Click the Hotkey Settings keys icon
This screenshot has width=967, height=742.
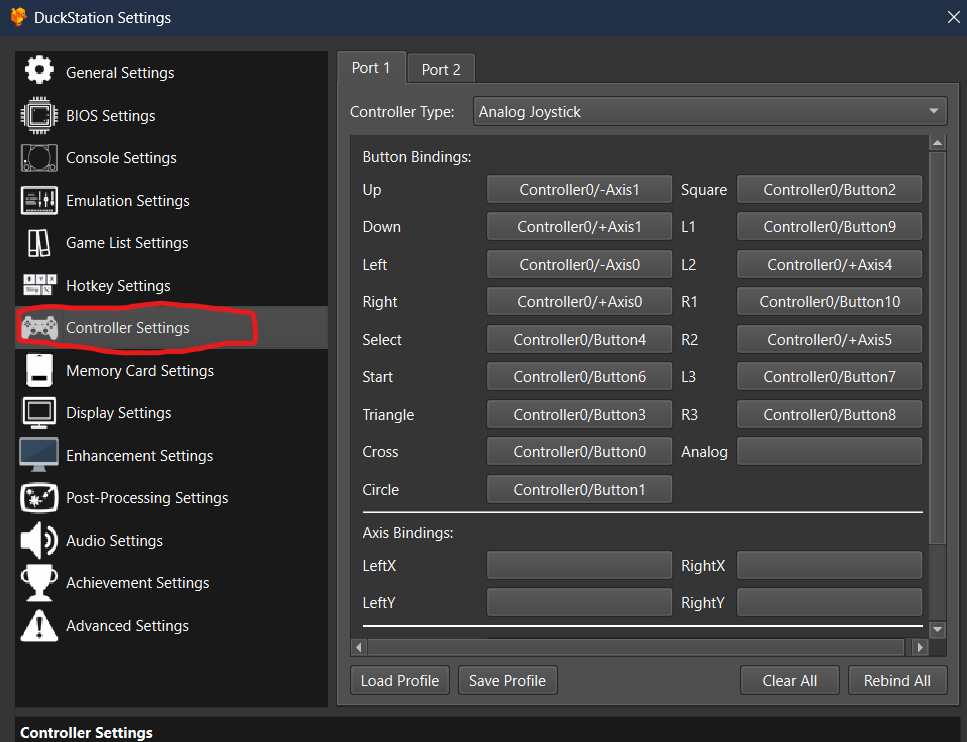click(x=39, y=285)
